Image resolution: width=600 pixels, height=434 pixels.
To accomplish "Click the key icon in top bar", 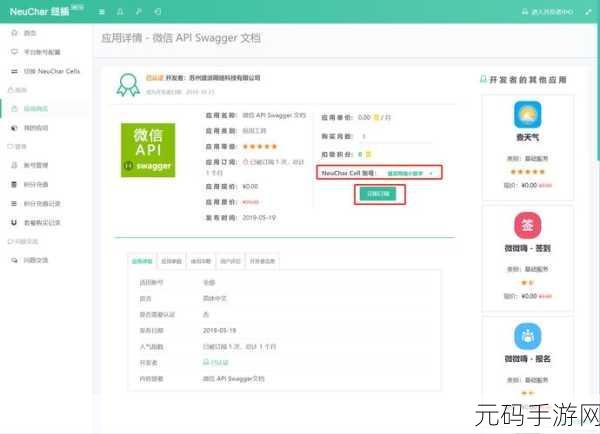I will [x=139, y=12].
